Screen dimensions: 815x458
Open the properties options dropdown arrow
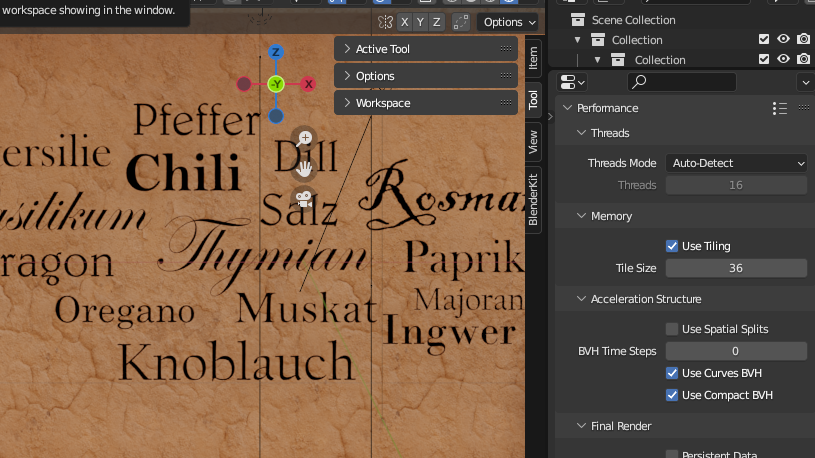[806, 82]
